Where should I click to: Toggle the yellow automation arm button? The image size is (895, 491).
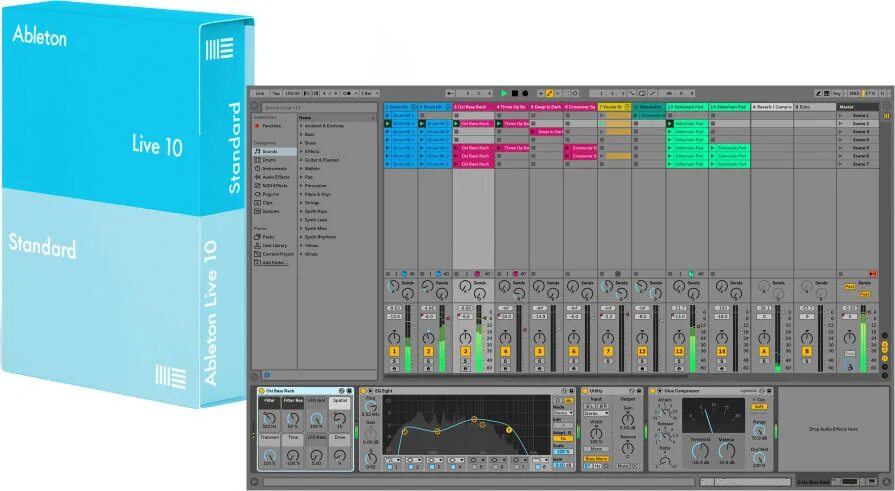click(550, 93)
